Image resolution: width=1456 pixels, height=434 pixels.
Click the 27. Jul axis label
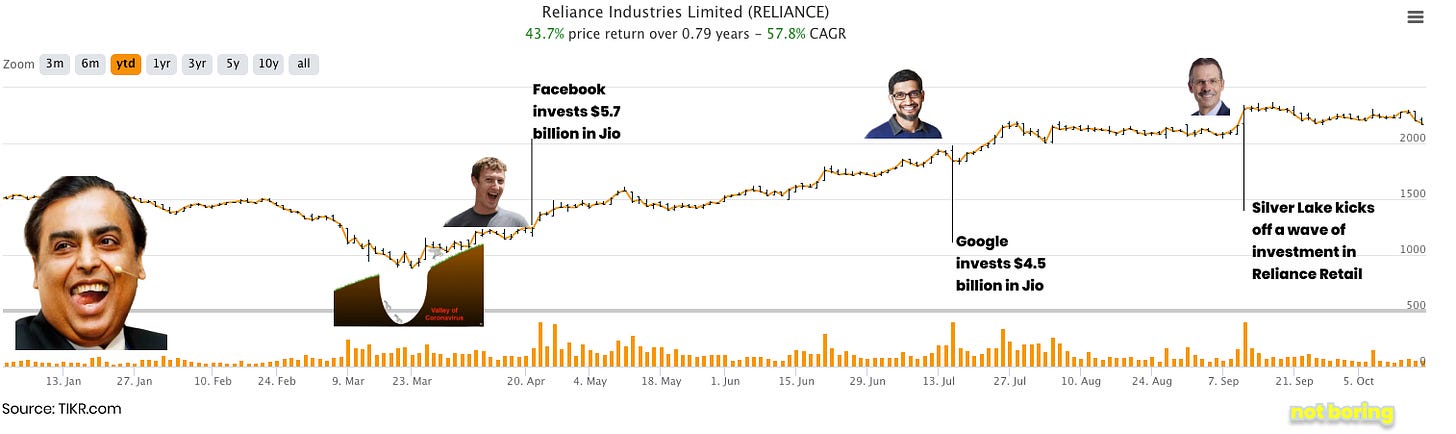pyautogui.click(x=1011, y=381)
